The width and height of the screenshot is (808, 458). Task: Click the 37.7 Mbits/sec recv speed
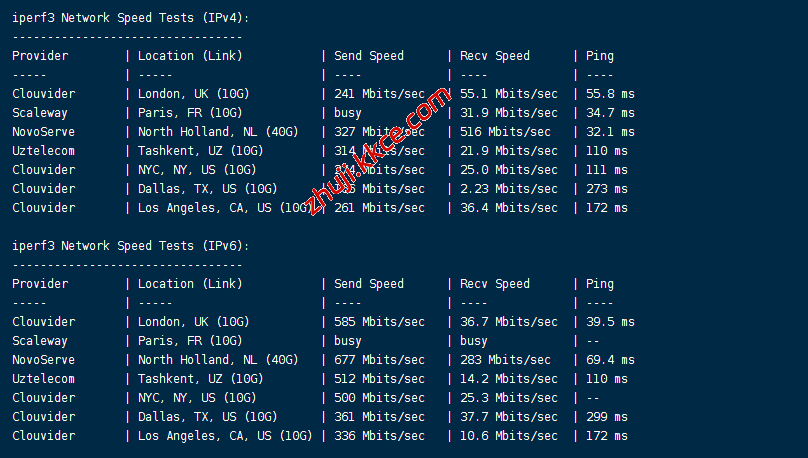pyautogui.click(x=509, y=417)
